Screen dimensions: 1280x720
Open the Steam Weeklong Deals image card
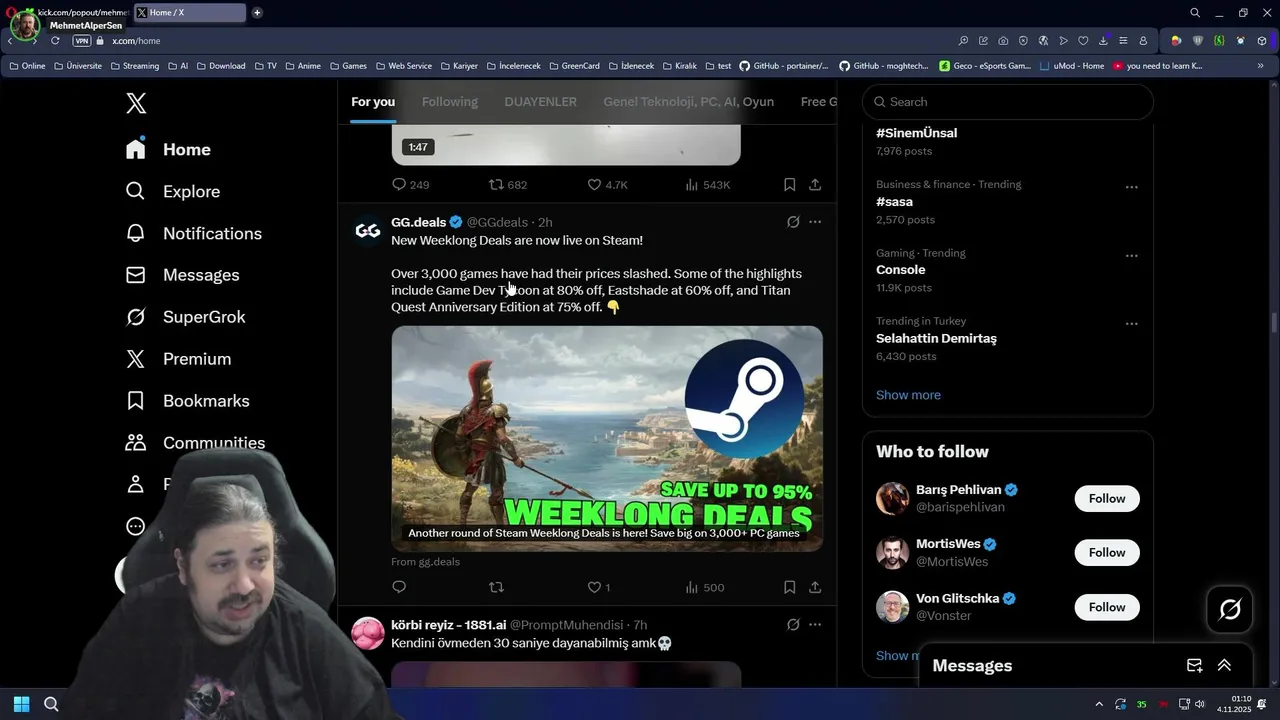(x=607, y=438)
